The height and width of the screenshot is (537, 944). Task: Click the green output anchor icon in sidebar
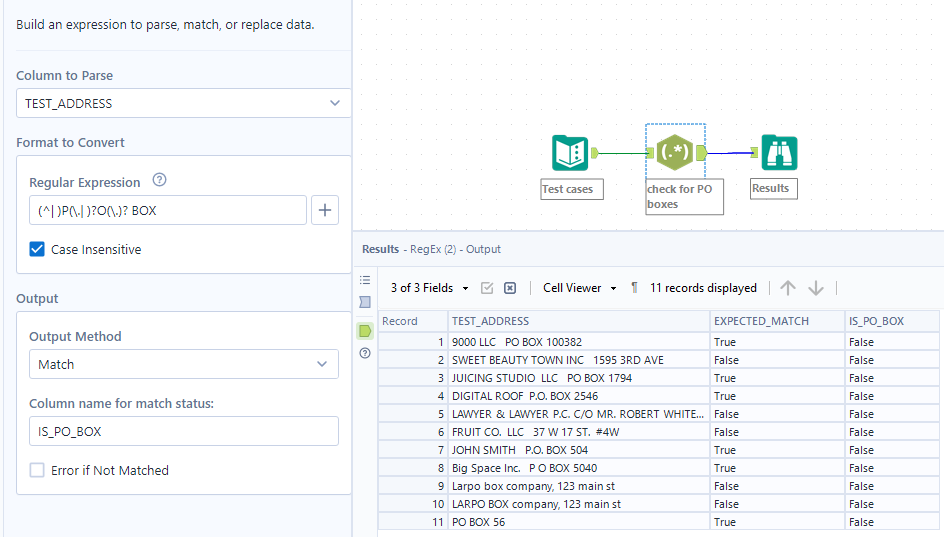tap(365, 330)
